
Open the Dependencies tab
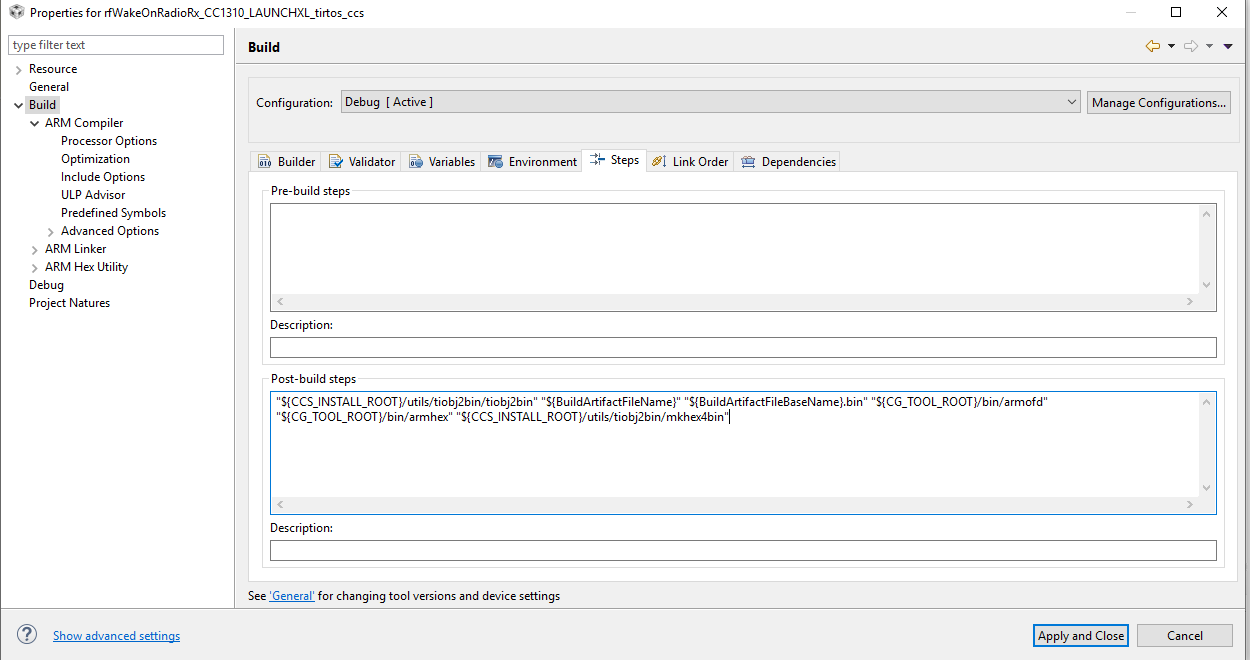point(788,161)
